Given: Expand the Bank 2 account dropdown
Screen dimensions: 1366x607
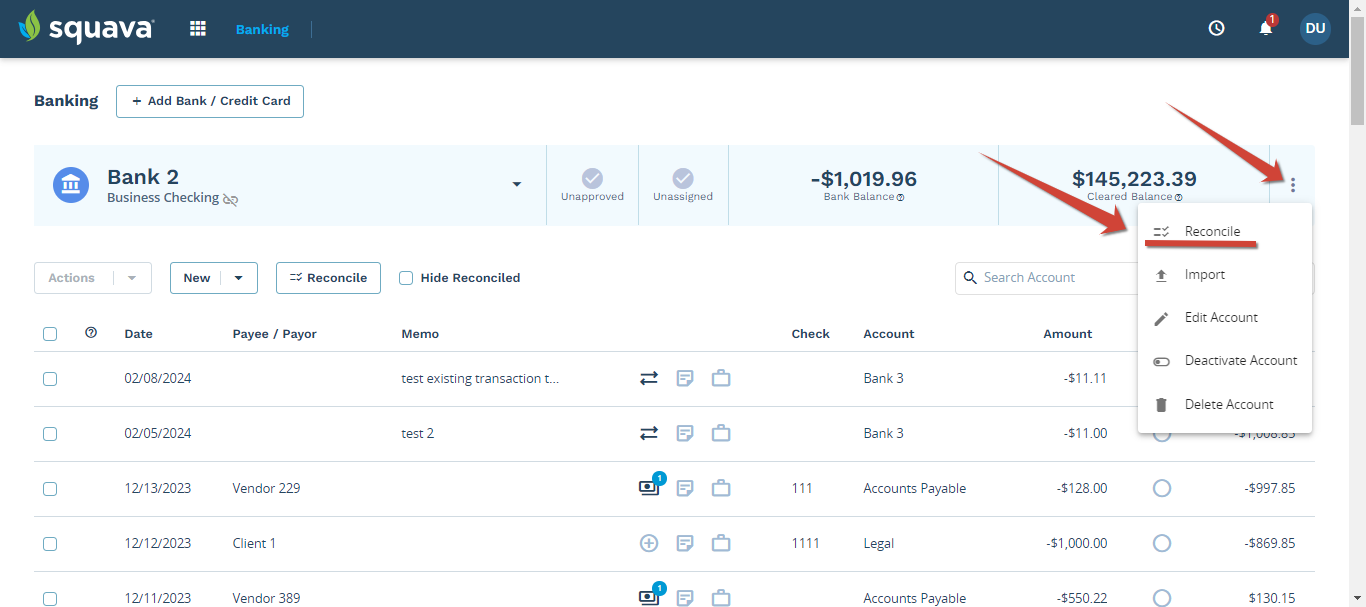Looking at the screenshot, I should [x=517, y=184].
